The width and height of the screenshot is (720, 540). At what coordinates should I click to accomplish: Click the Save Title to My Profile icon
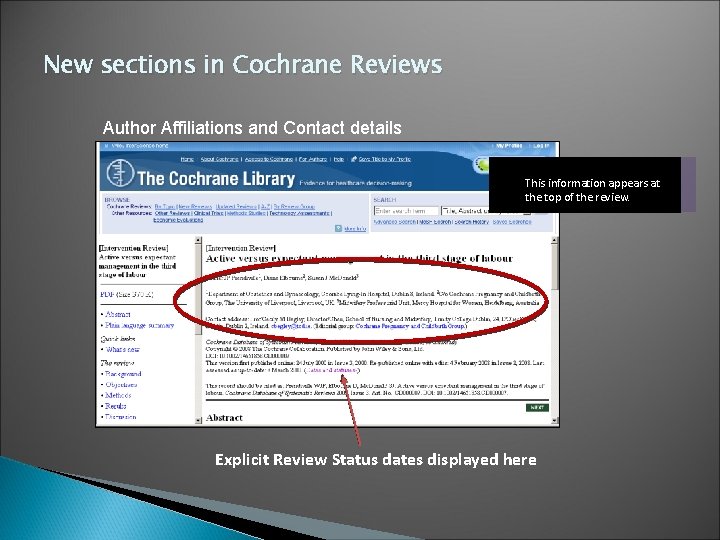pos(354,159)
